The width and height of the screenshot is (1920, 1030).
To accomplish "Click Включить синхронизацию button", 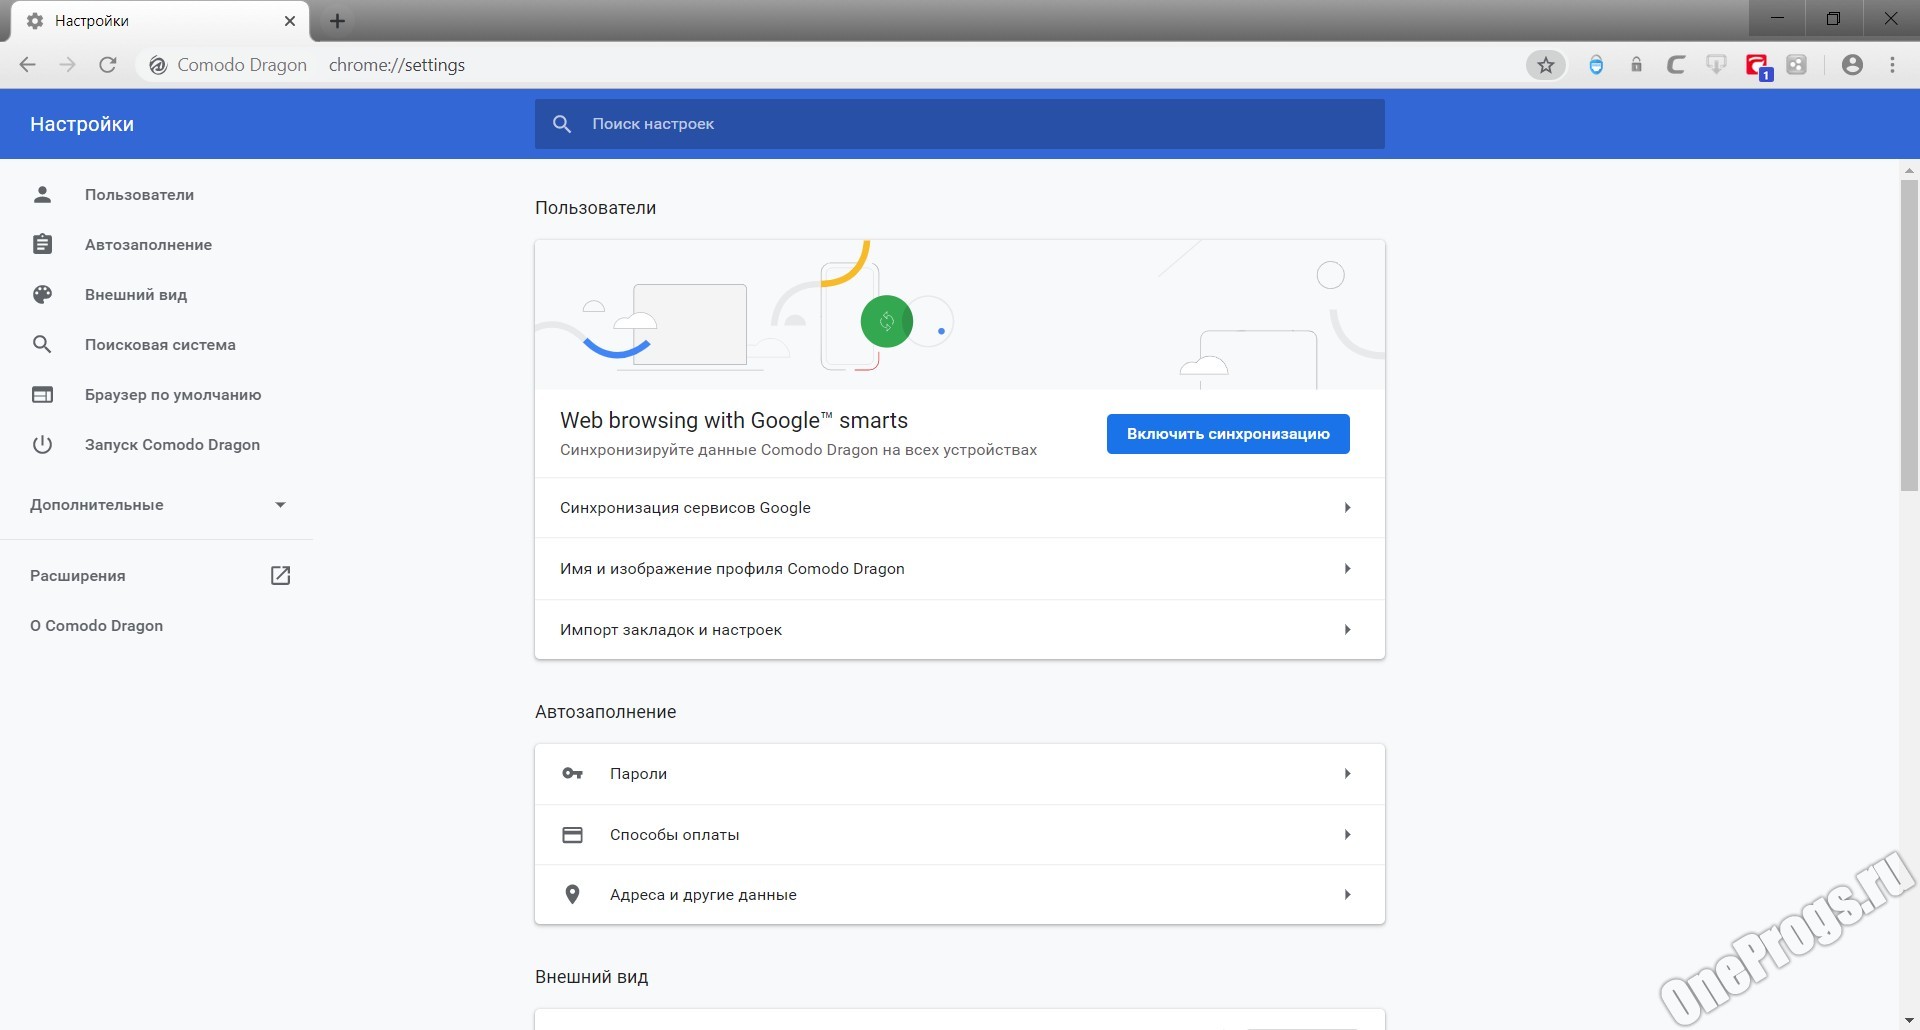I will [1228, 434].
